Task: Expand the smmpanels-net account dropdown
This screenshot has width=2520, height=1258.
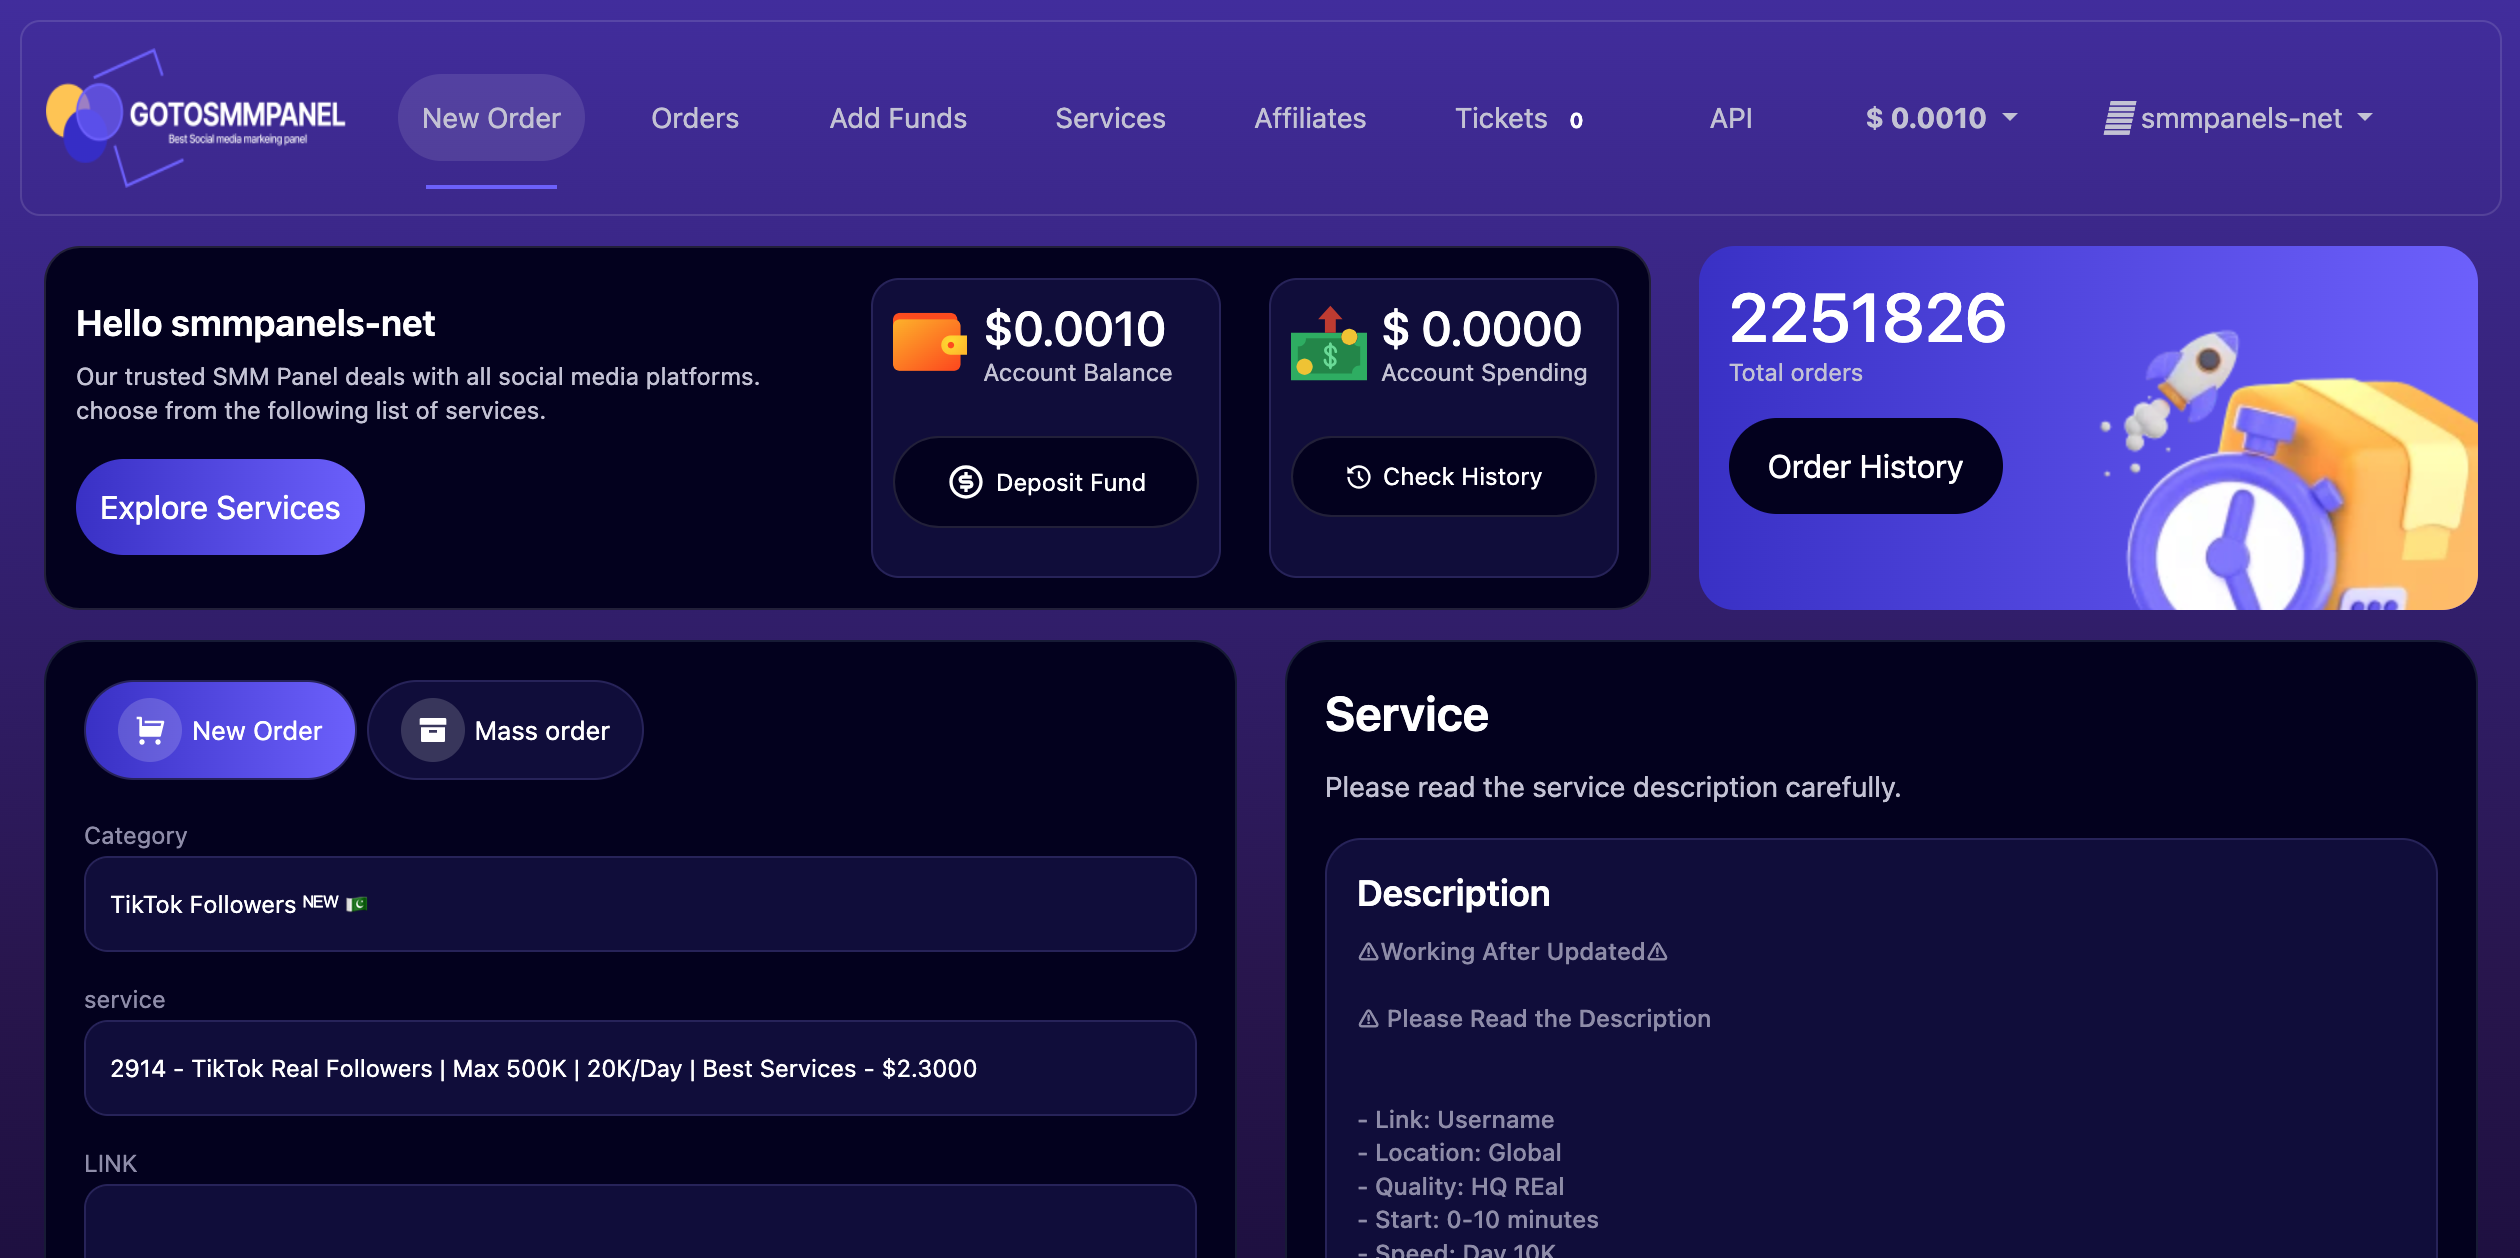Action: click(x=2242, y=118)
